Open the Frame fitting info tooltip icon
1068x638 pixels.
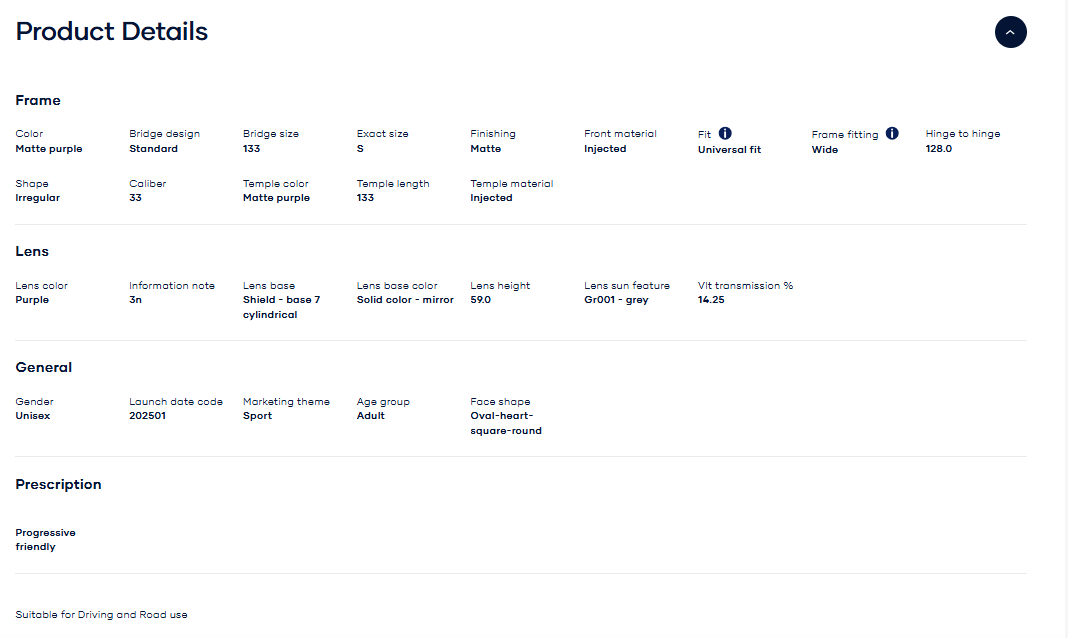coord(892,133)
